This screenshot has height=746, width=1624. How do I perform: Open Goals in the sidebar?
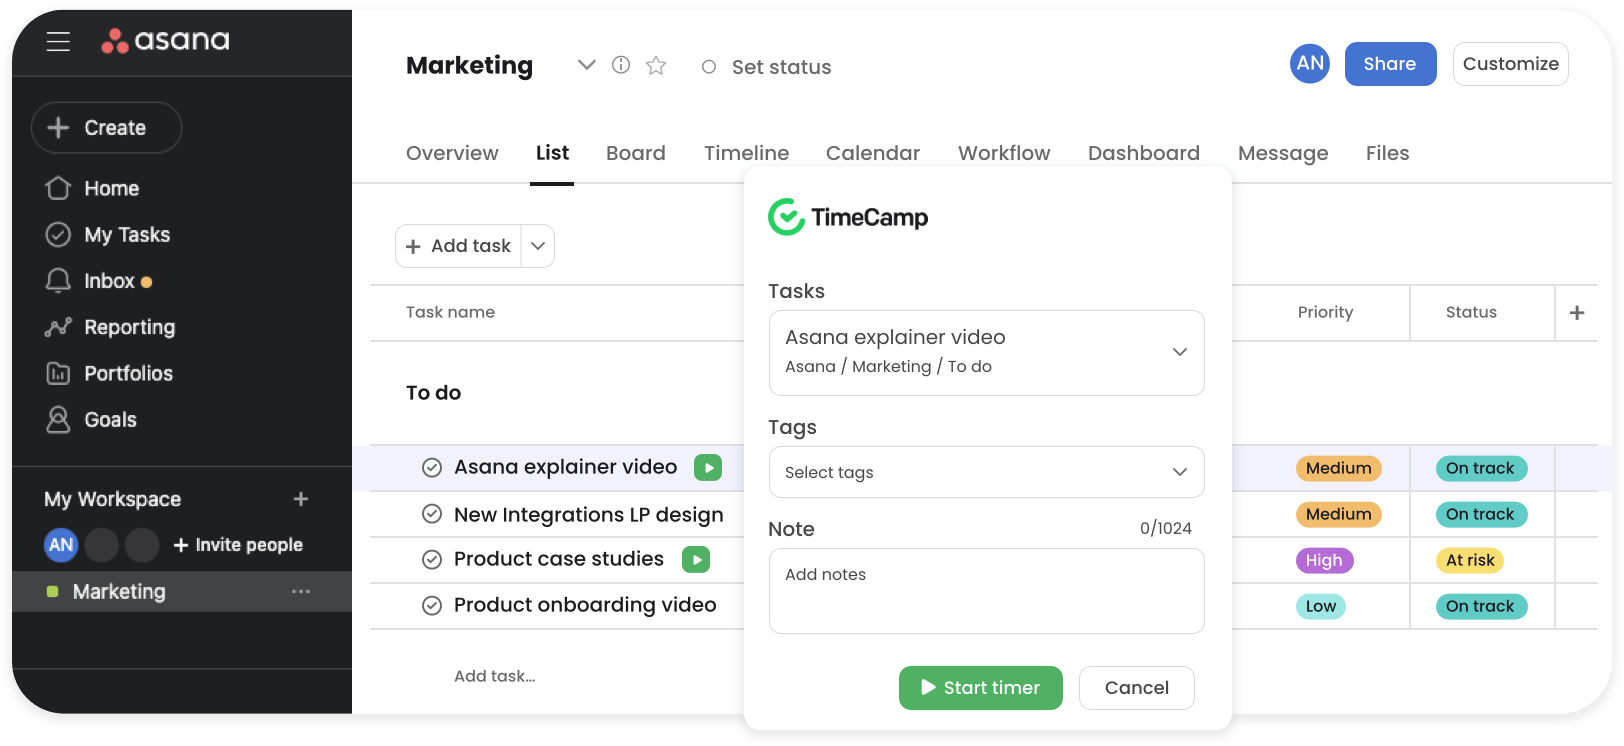(x=110, y=420)
